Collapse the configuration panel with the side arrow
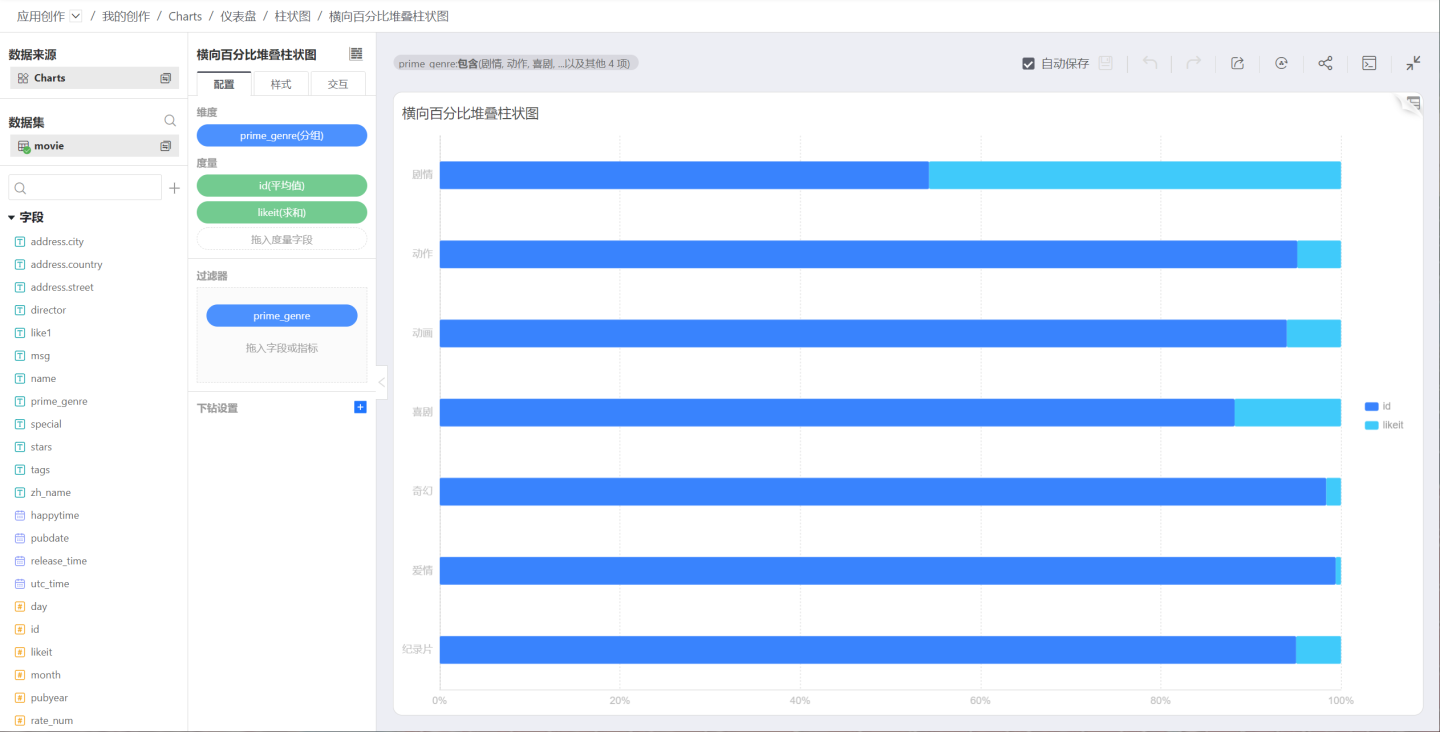 tap(381, 383)
